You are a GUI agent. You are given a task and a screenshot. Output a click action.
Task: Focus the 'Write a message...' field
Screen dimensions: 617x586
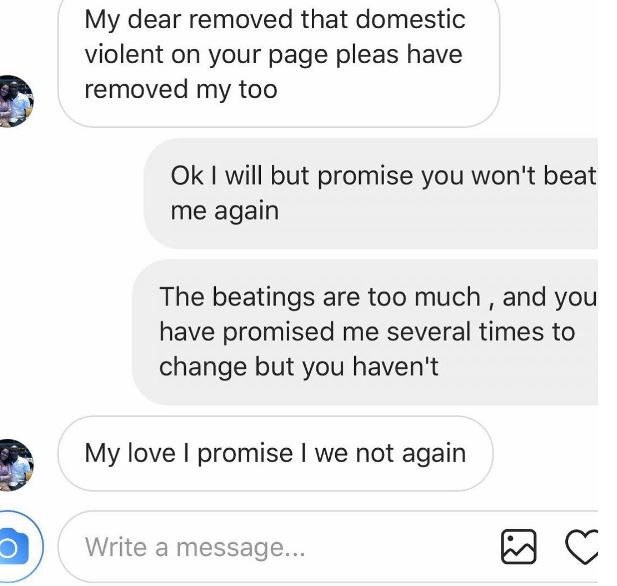coord(277,547)
